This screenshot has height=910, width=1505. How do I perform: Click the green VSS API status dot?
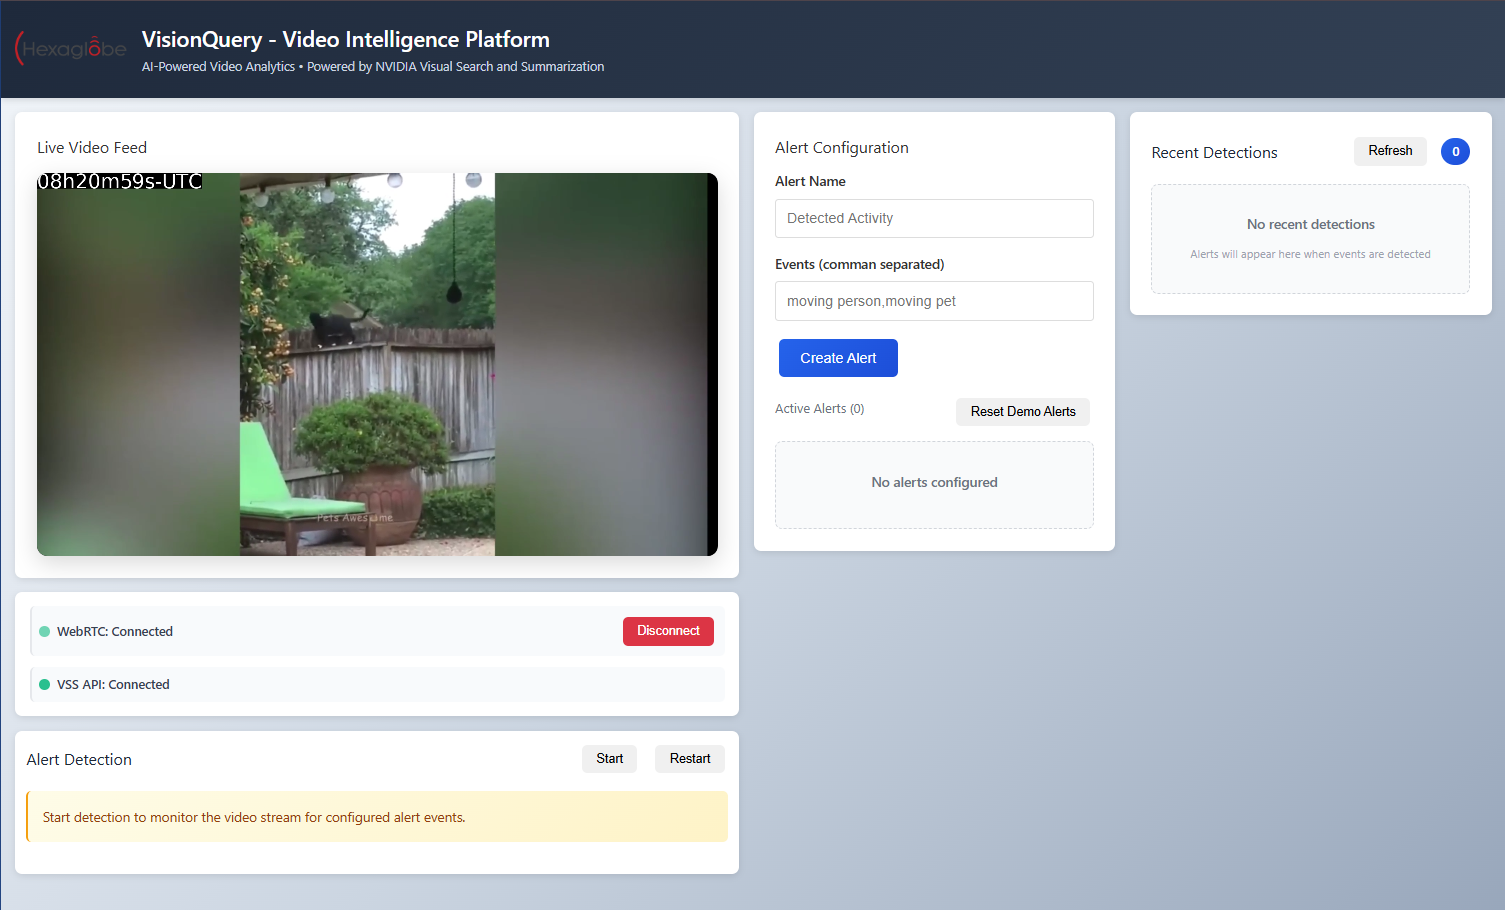(x=44, y=685)
